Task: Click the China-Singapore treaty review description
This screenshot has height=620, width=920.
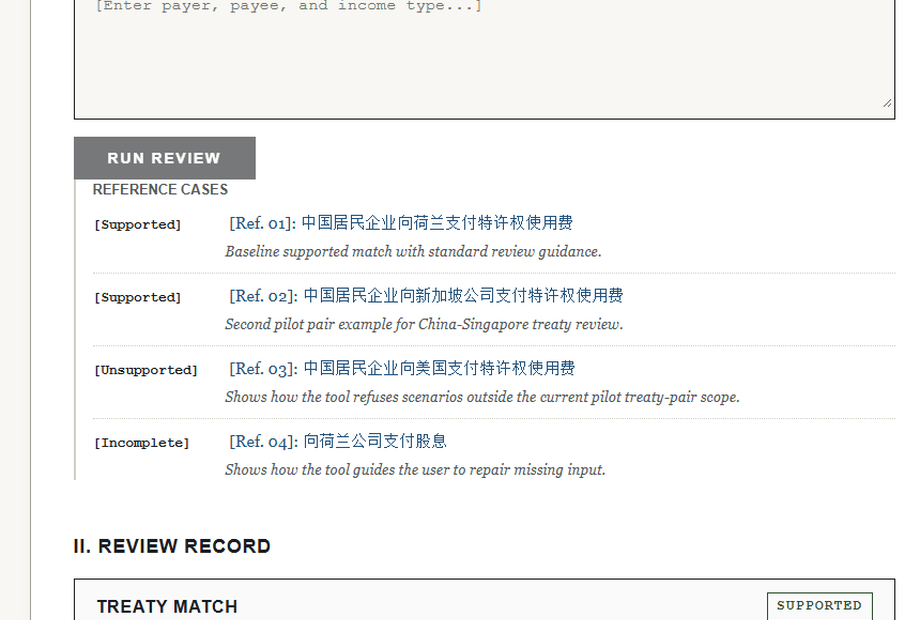Action: point(424,325)
